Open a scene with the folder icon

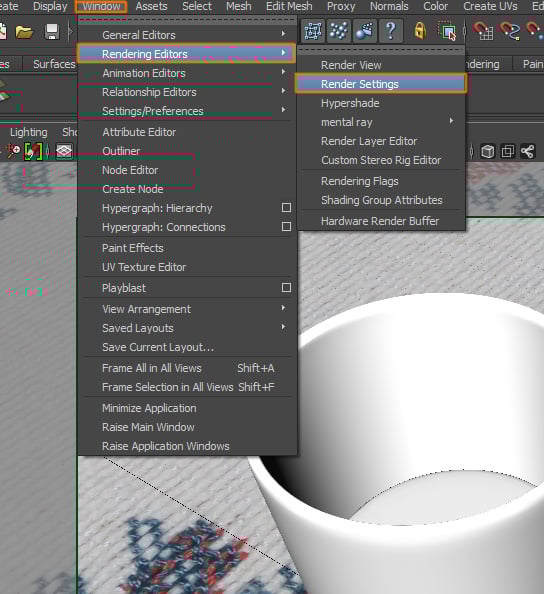coord(24,32)
